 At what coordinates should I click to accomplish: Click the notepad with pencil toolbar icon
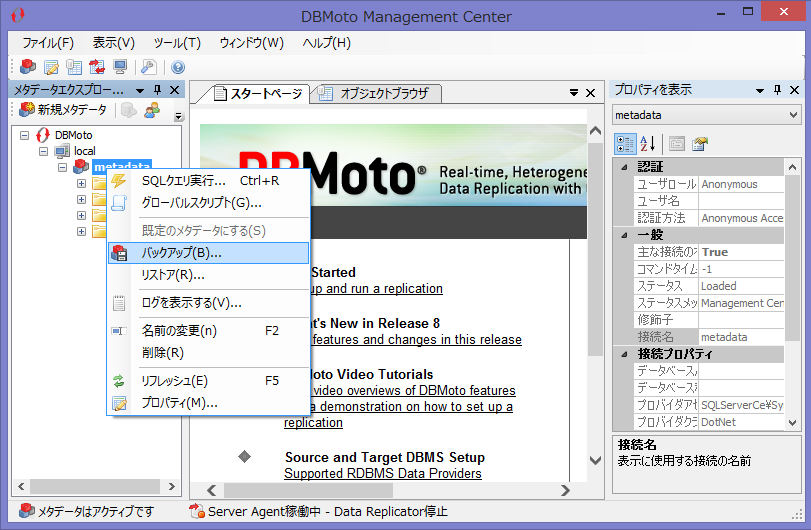(51, 67)
